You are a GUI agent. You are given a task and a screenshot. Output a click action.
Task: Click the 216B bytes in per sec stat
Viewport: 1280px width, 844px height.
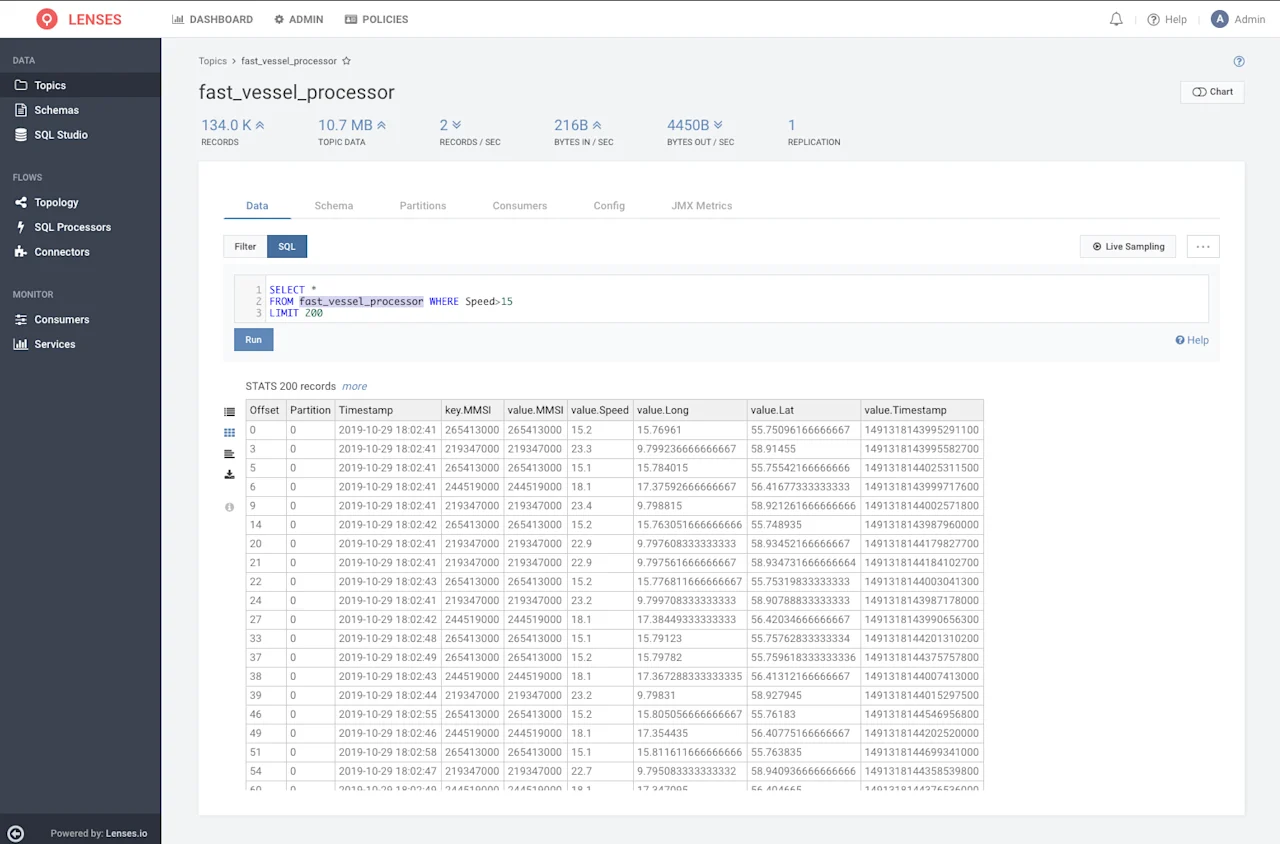coord(584,131)
